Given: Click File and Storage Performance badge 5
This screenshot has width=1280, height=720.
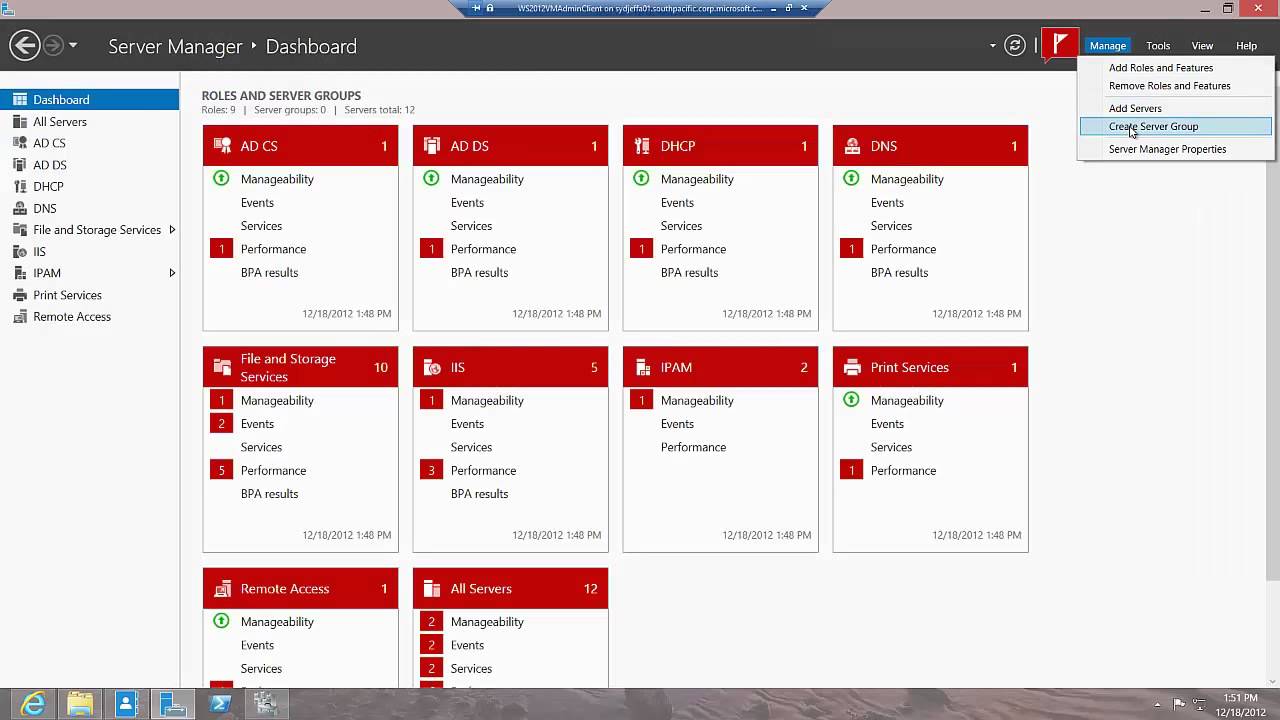Looking at the screenshot, I should tap(221, 470).
